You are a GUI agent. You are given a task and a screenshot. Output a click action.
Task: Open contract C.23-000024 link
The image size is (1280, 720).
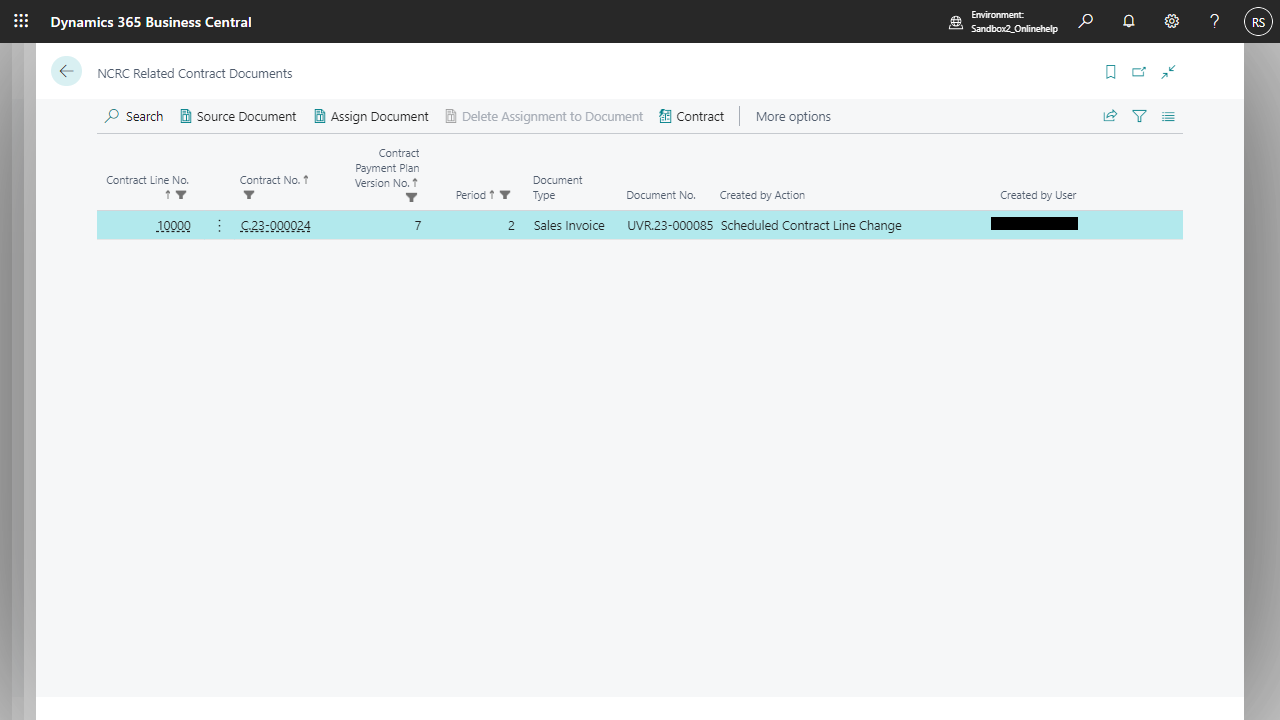click(x=275, y=226)
